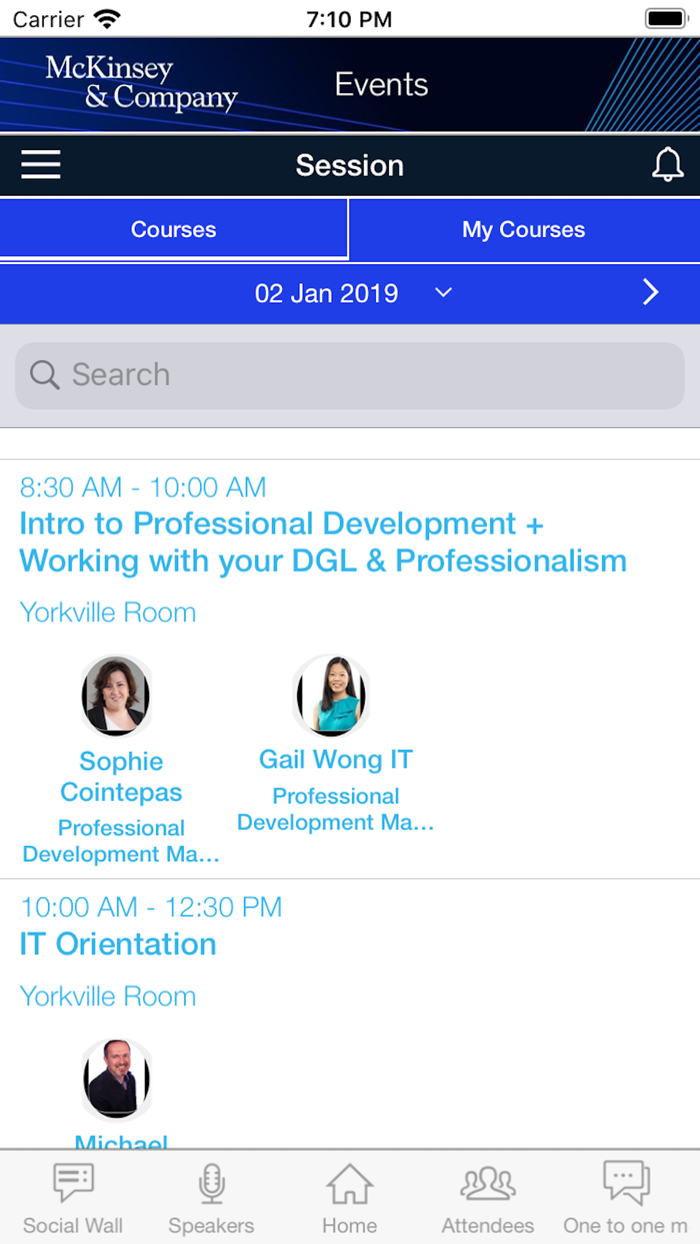Viewport: 700px width, 1244px height.
Task: View Sophie Cointepas profile photo
Action: tap(116, 696)
